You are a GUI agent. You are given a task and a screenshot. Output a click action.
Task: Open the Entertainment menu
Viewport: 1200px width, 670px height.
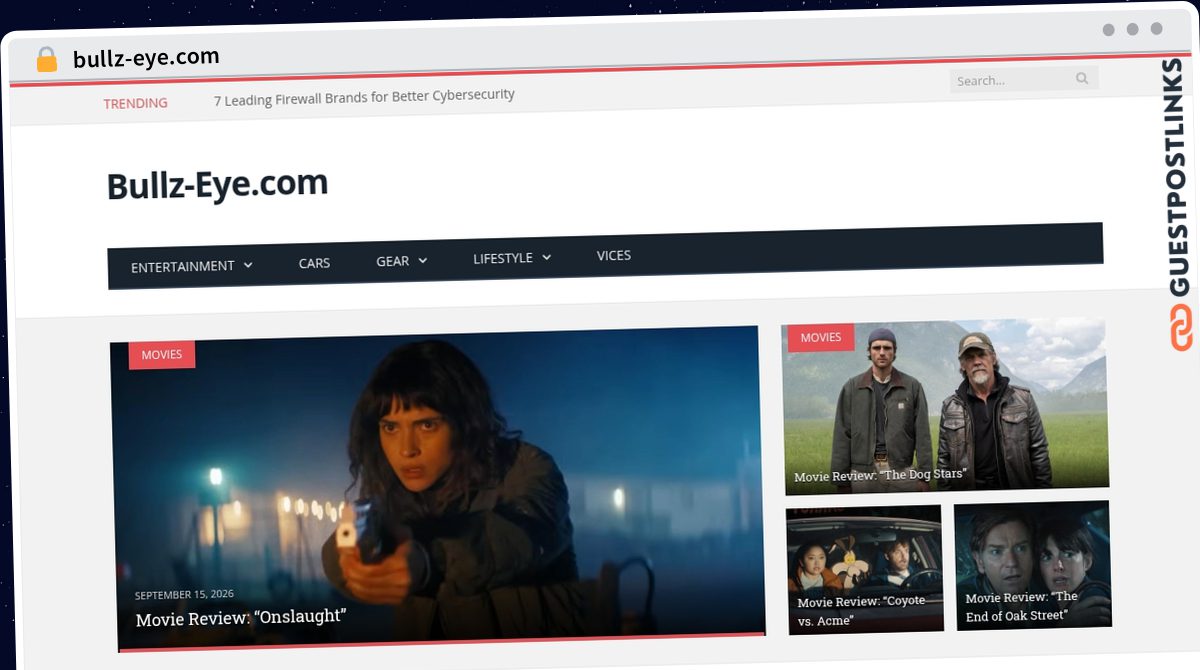(x=192, y=266)
